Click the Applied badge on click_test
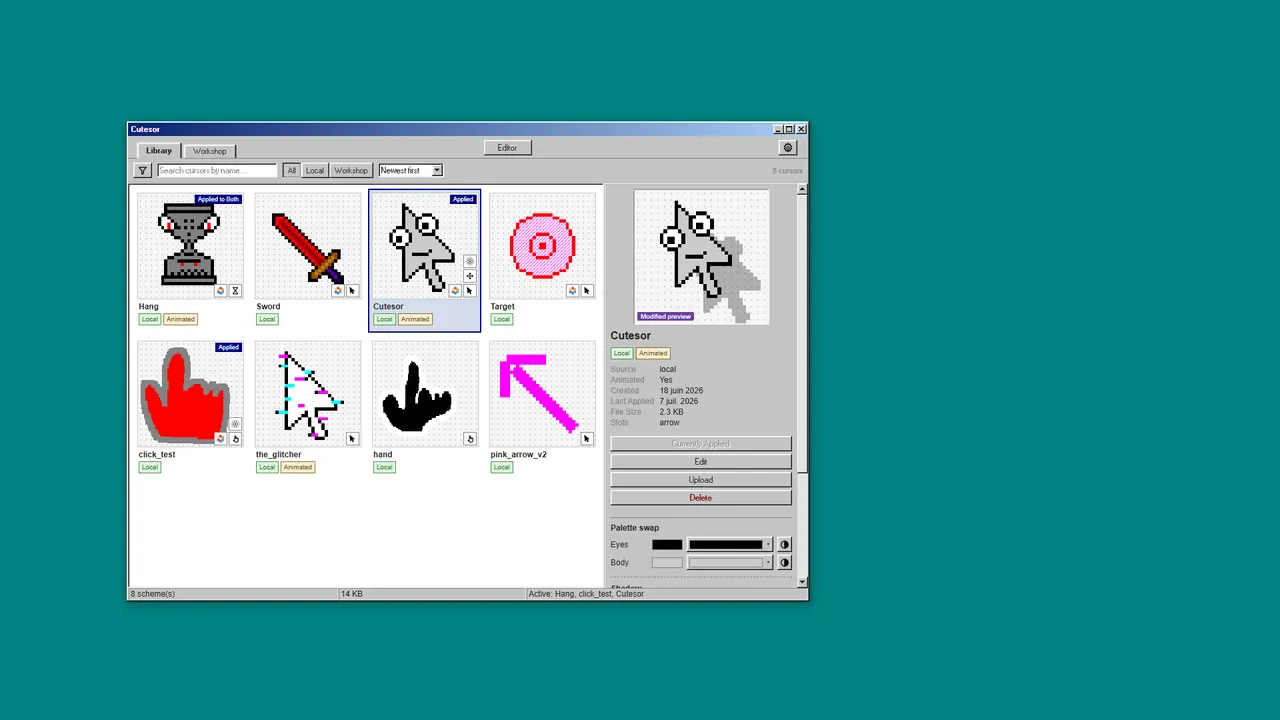Viewport: 1280px width, 720px height. coord(228,347)
